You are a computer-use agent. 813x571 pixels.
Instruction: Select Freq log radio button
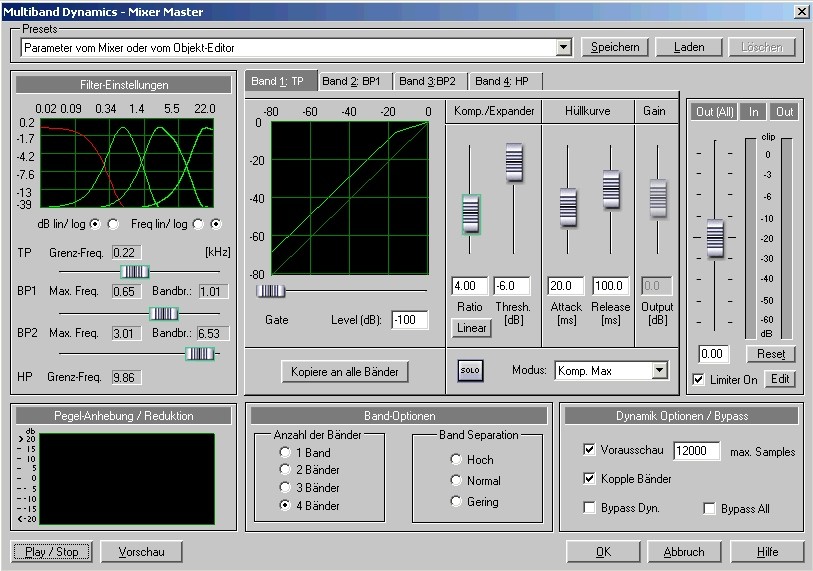tap(216, 224)
